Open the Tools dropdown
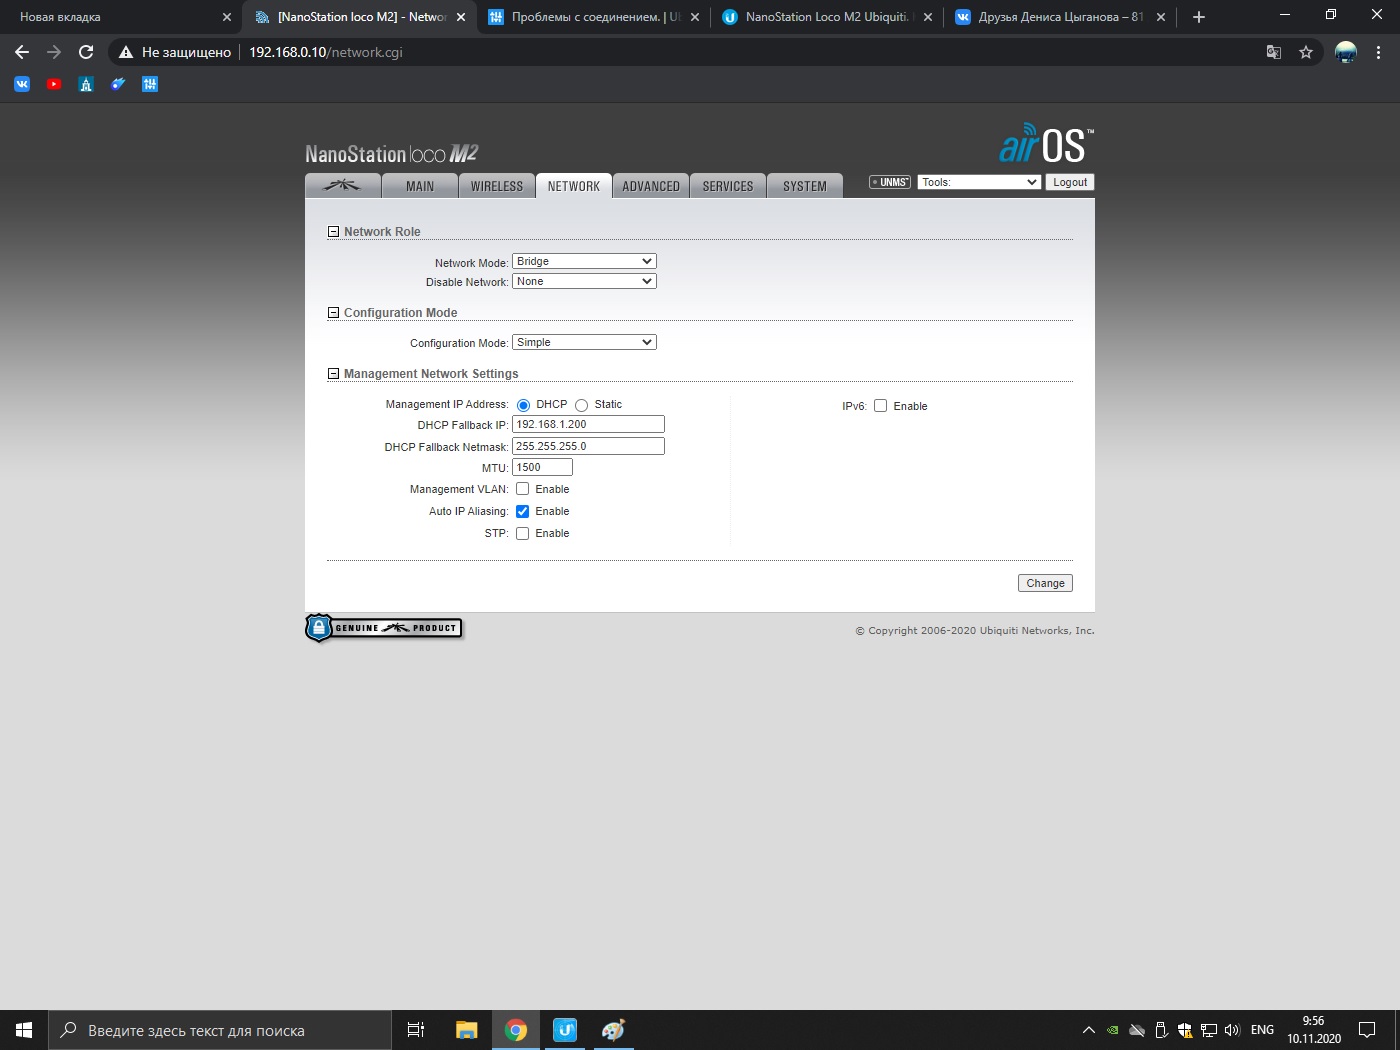Image resolution: width=1400 pixels, height=1050 pixels. [979, 182]
